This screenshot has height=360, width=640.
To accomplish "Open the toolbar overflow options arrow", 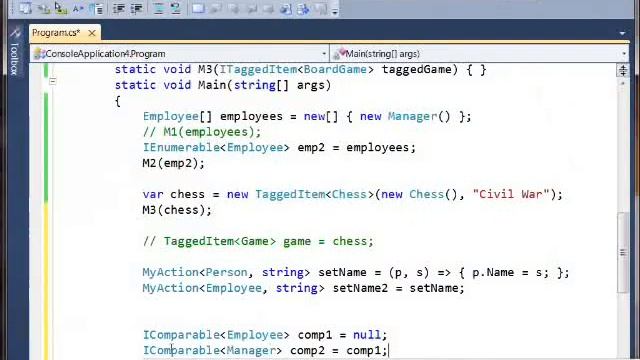I will [x=335, y=12].
